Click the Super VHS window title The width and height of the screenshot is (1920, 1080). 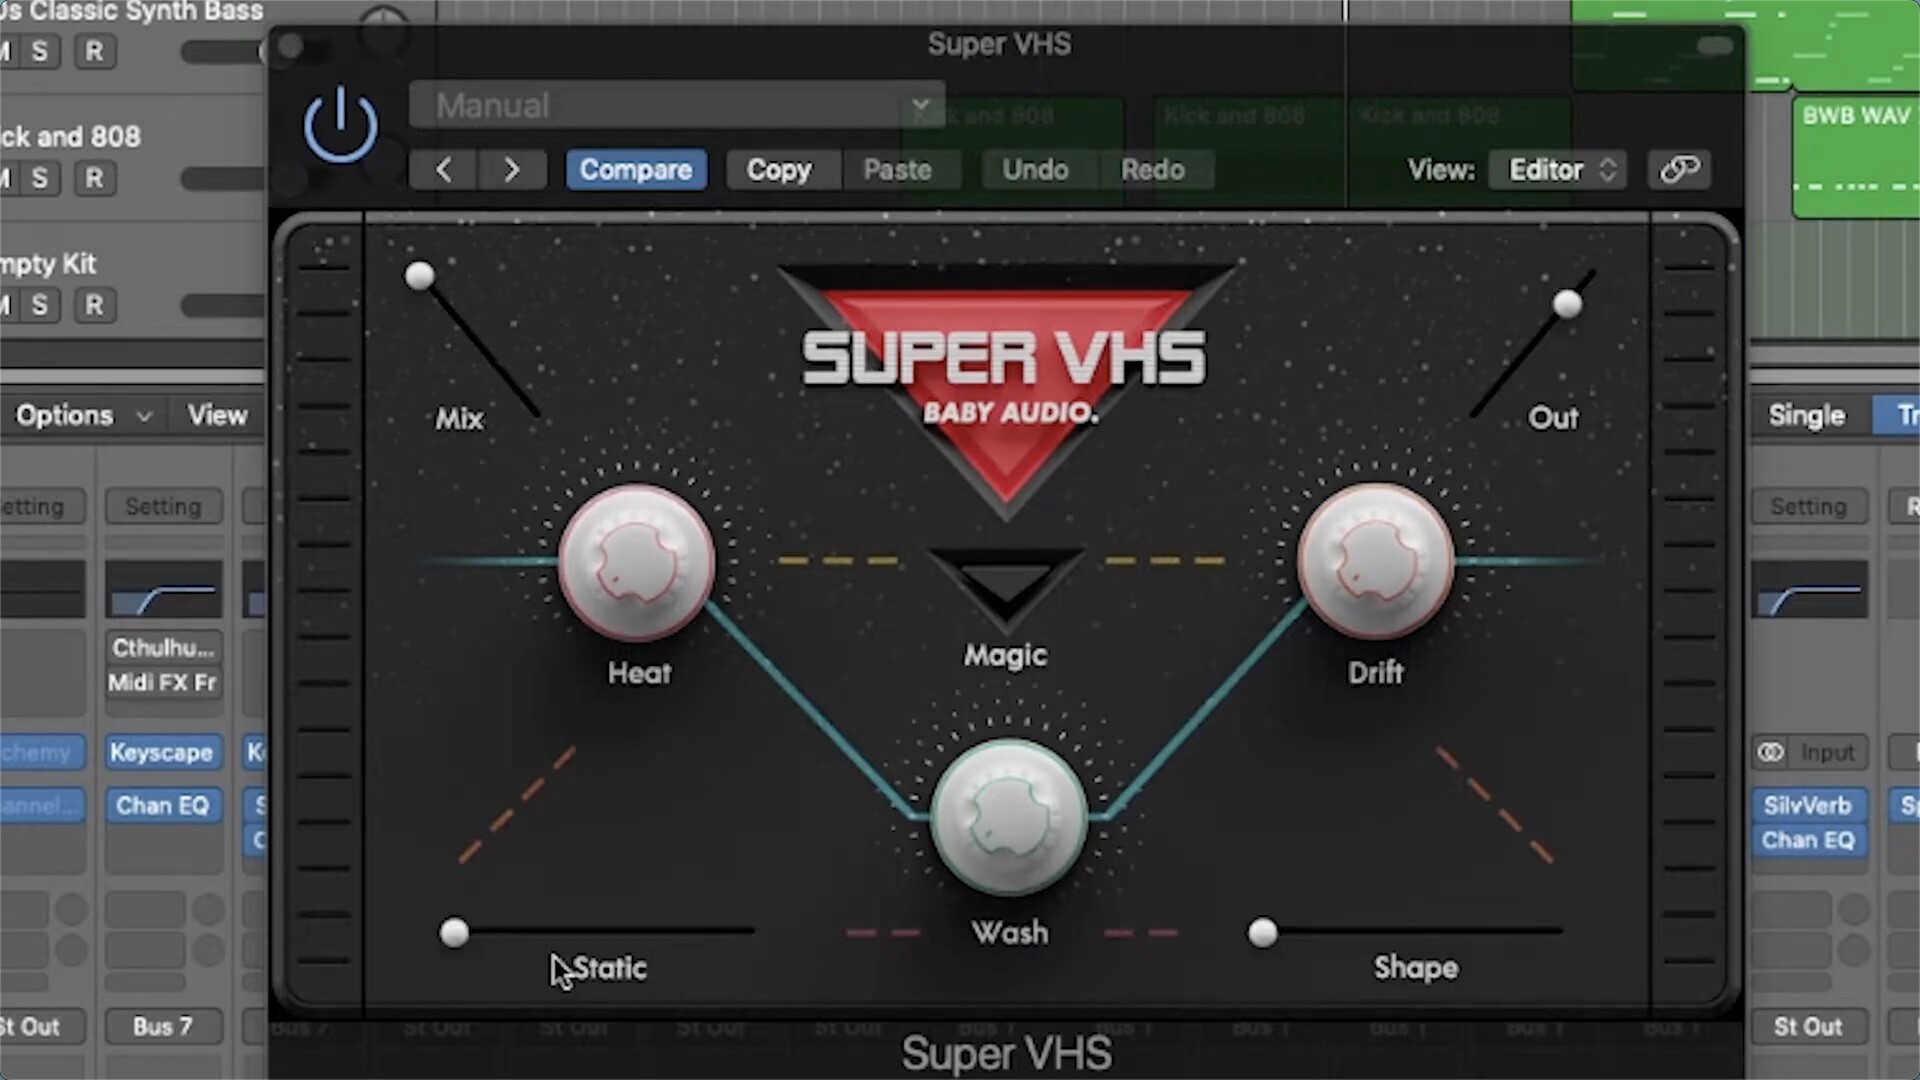pyautogui.click(x=999, y=44)
